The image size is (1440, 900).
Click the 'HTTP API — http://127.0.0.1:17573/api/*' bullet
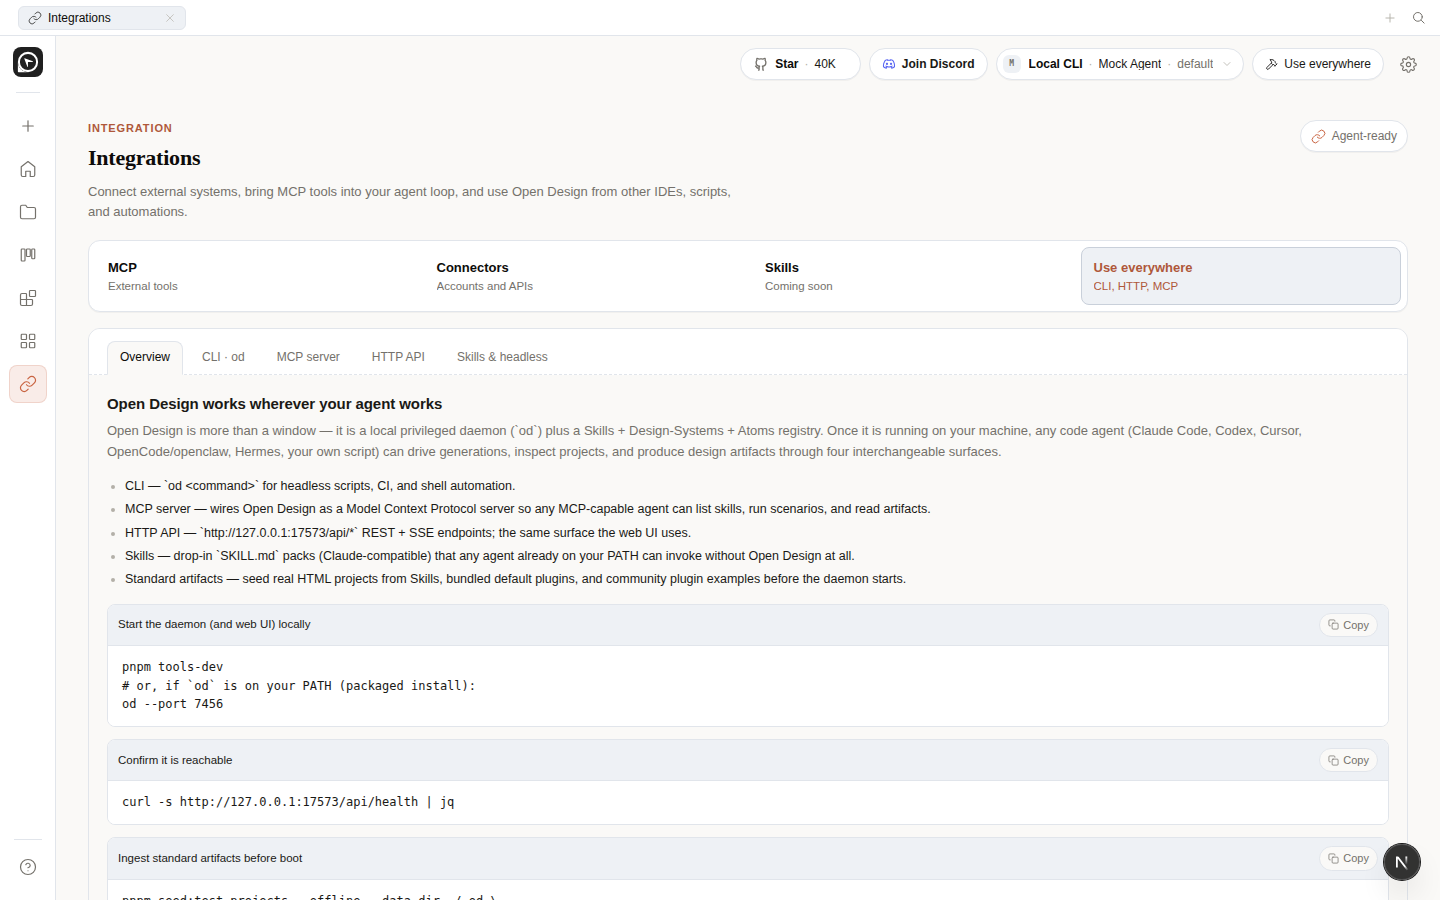point(408,533)
